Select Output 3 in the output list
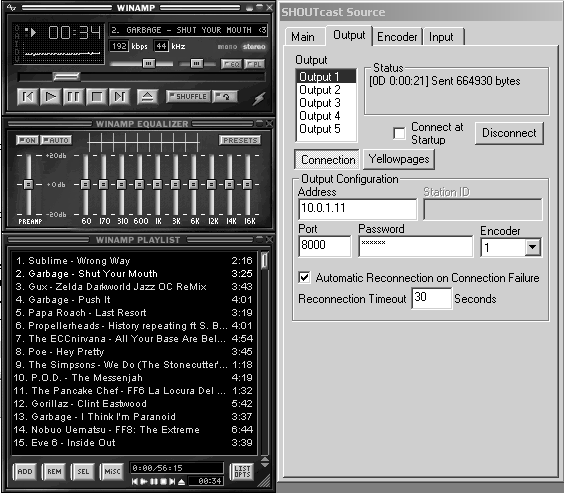Screen dimensions: 564x493 [x=326, y=103]
